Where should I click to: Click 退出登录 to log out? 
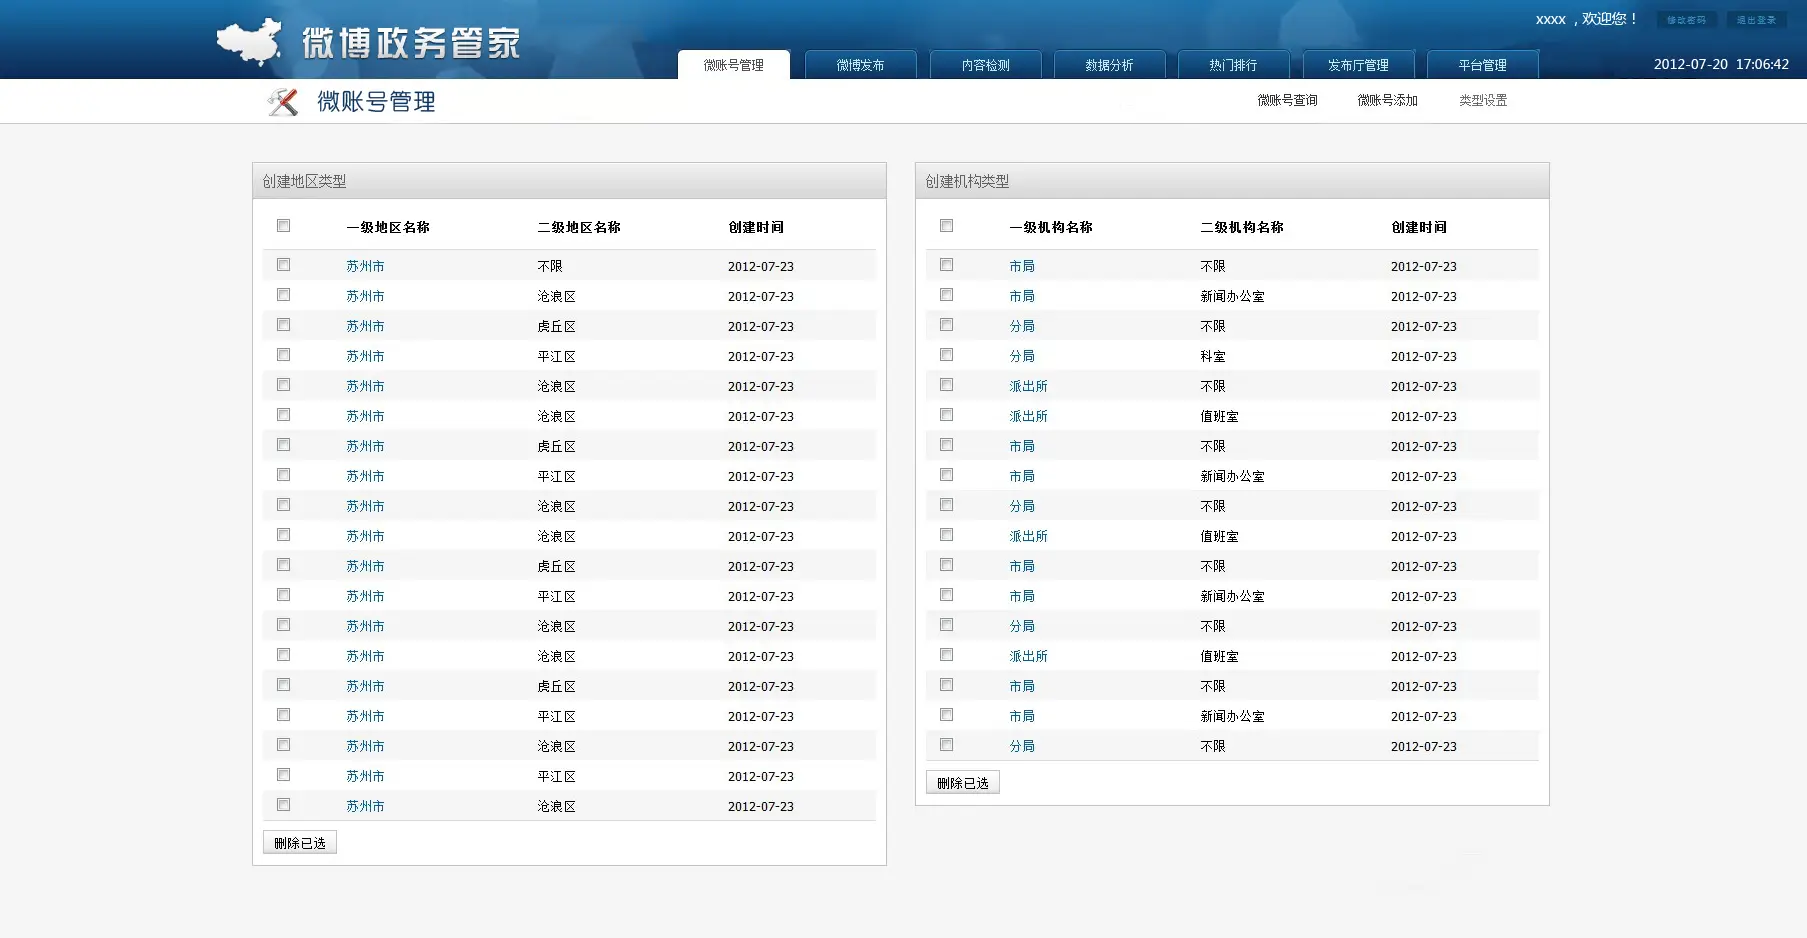tap(1756, 20)
